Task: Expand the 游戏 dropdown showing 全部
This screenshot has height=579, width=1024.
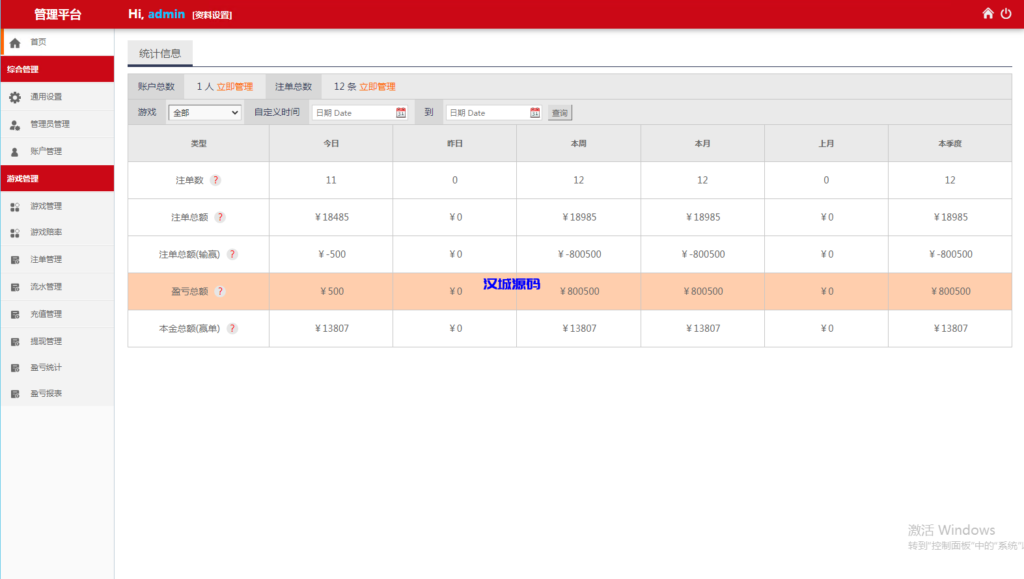Action: 204,113
